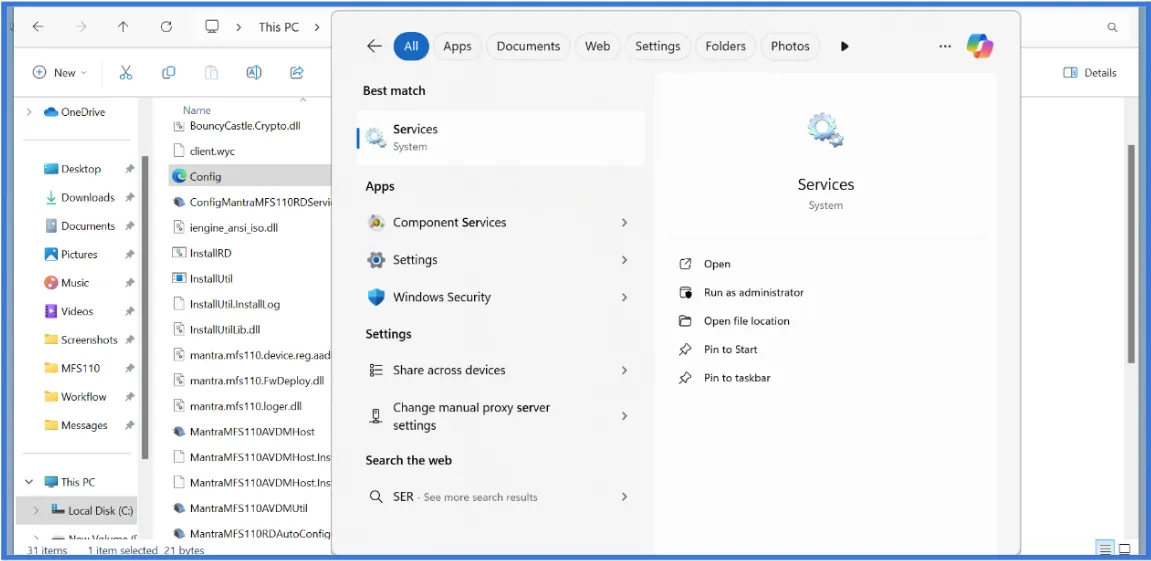
Task: Select the InstallUtil.InstallLog file
Action: pos(235,304)
